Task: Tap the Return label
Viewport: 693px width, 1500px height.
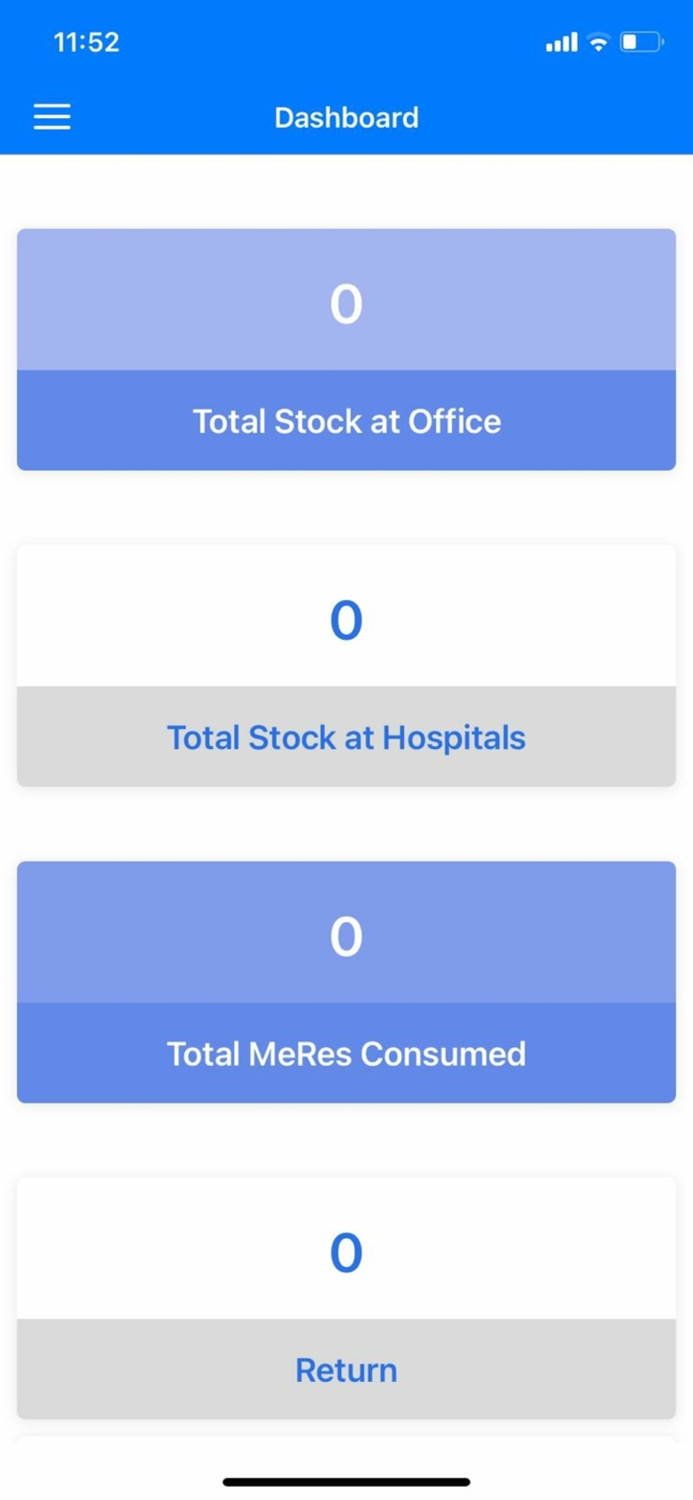Action: [346, 1369]
